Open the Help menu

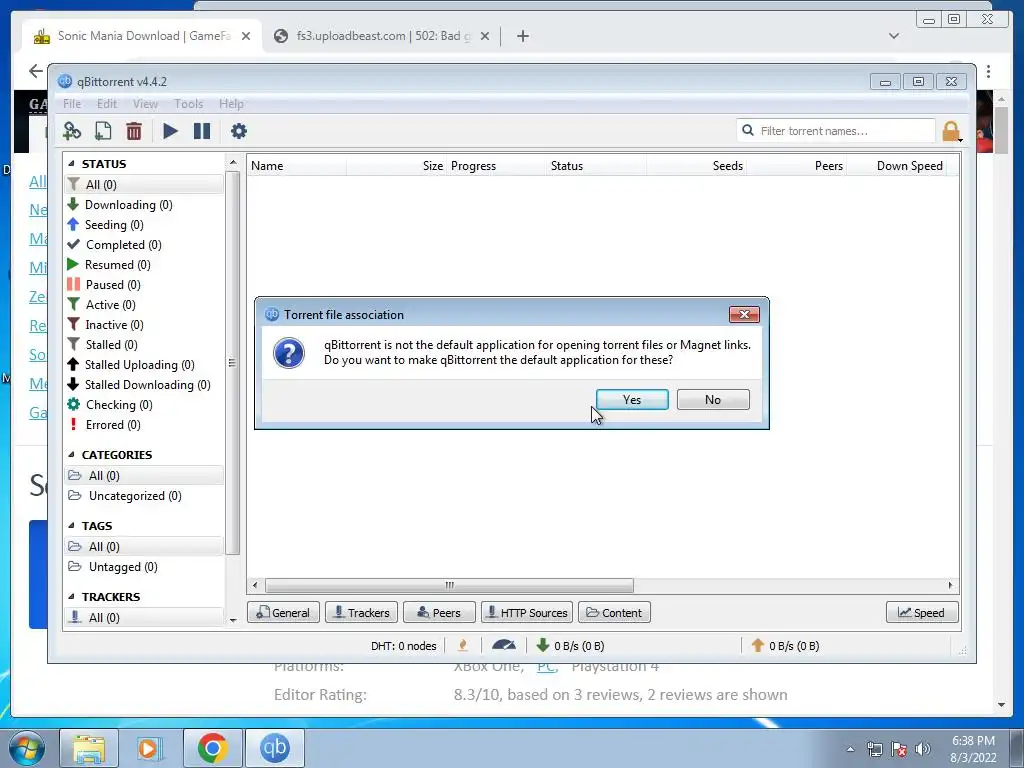point(231,104)
